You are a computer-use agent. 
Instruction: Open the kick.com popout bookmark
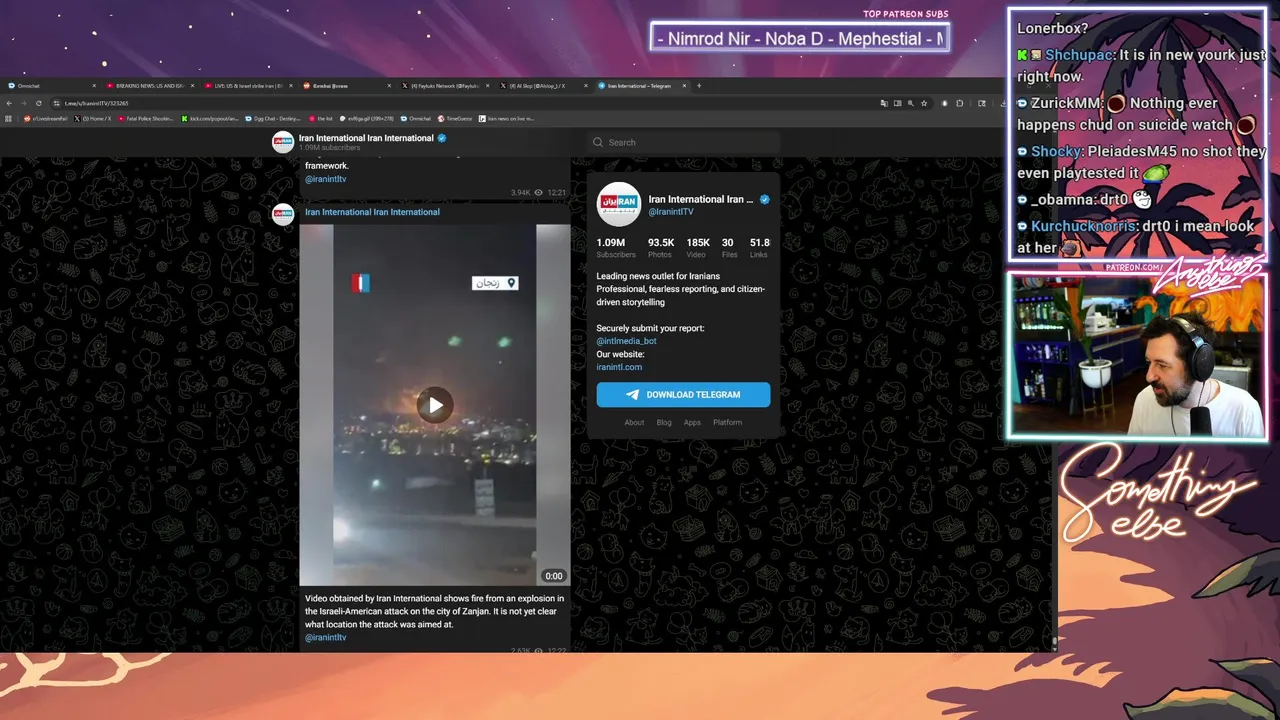point(210,118)
